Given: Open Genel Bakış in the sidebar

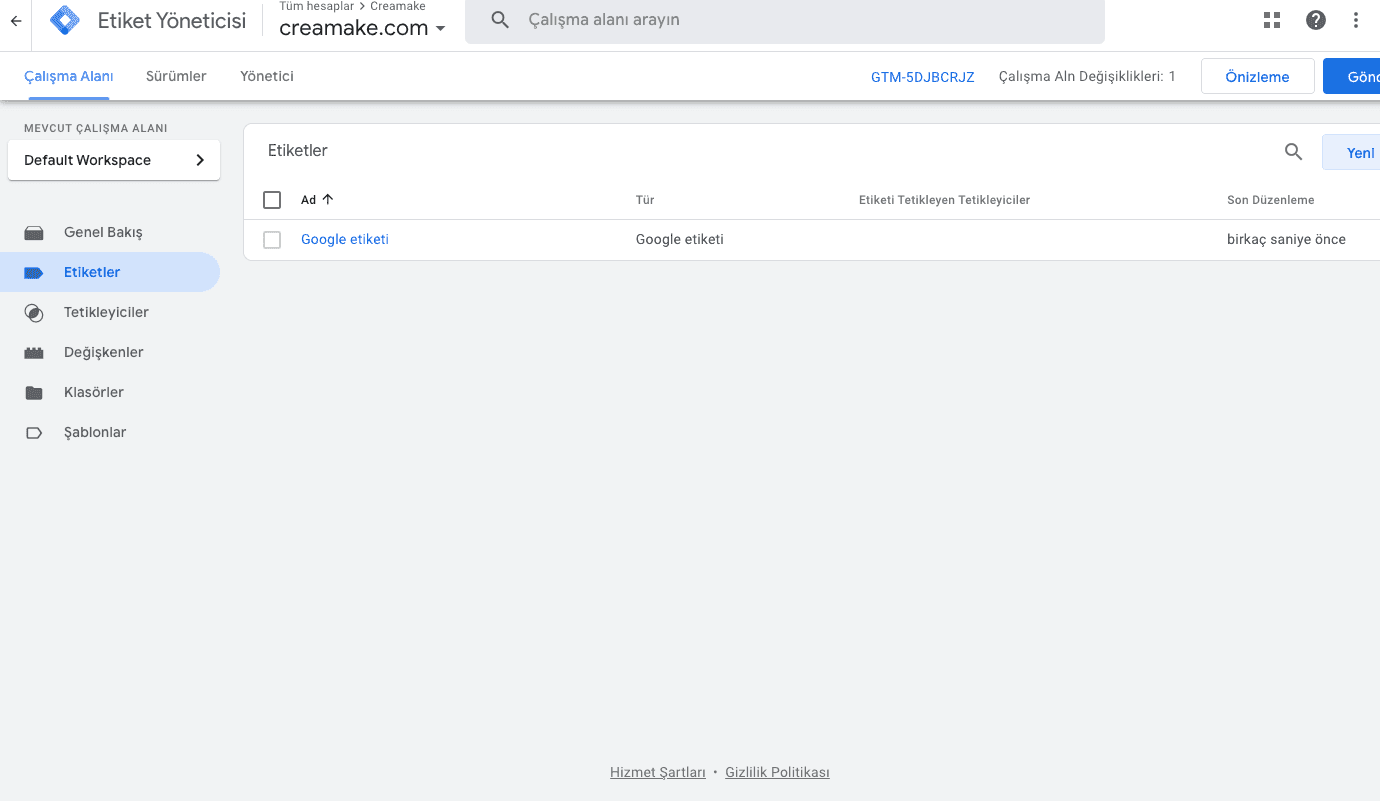Looking at the screenshot, I should (103, 232).
